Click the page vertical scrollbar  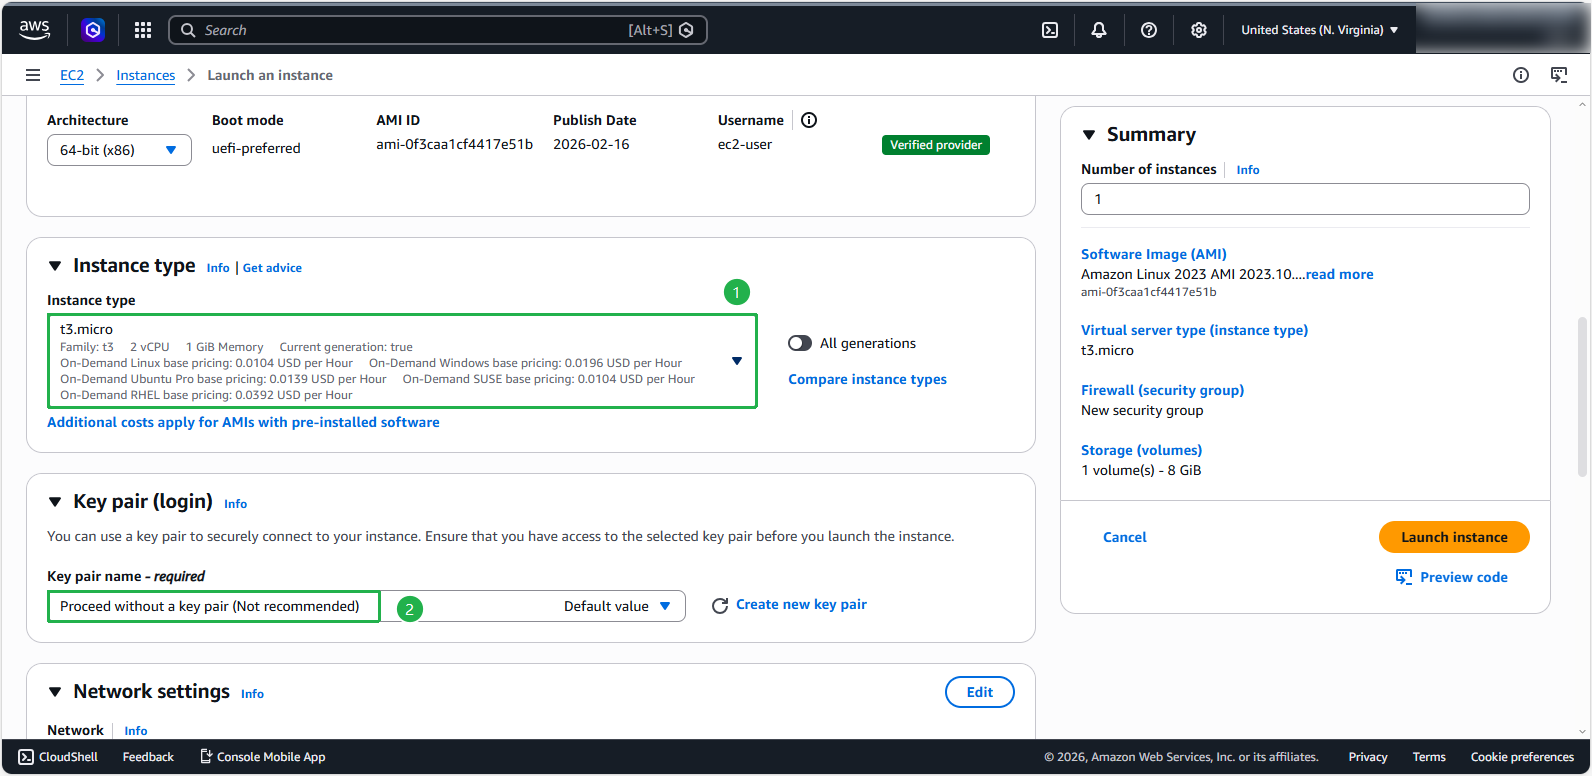click(1582, 397)
